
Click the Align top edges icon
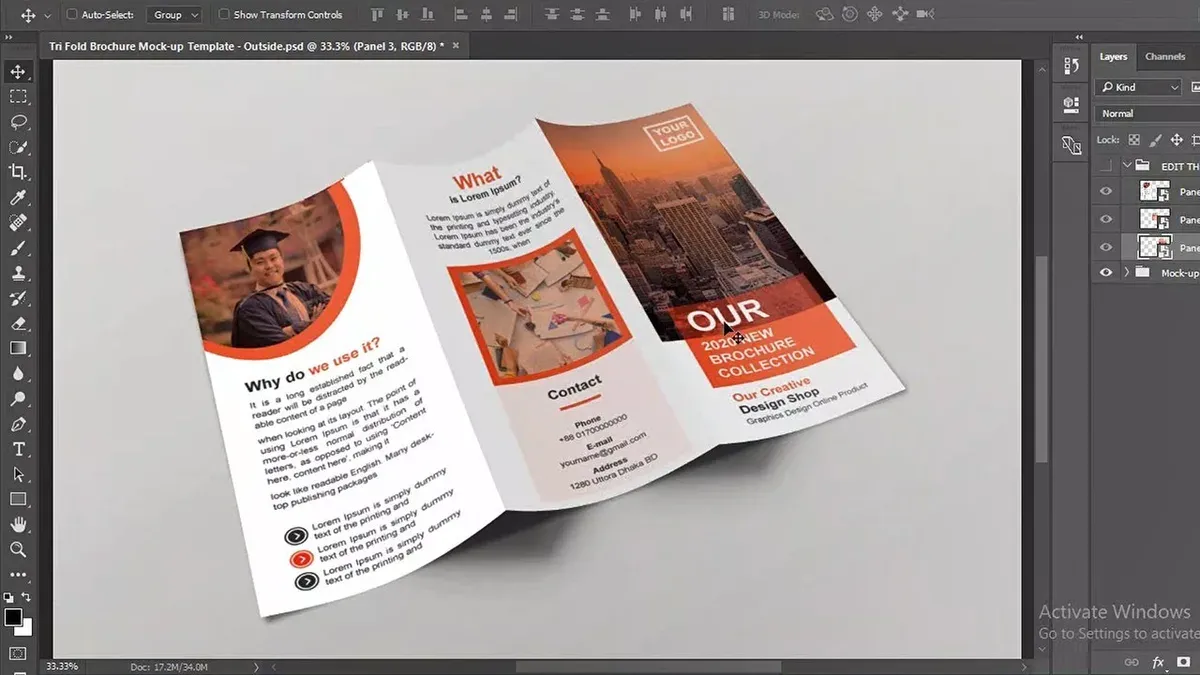click(x=376, y=14)
